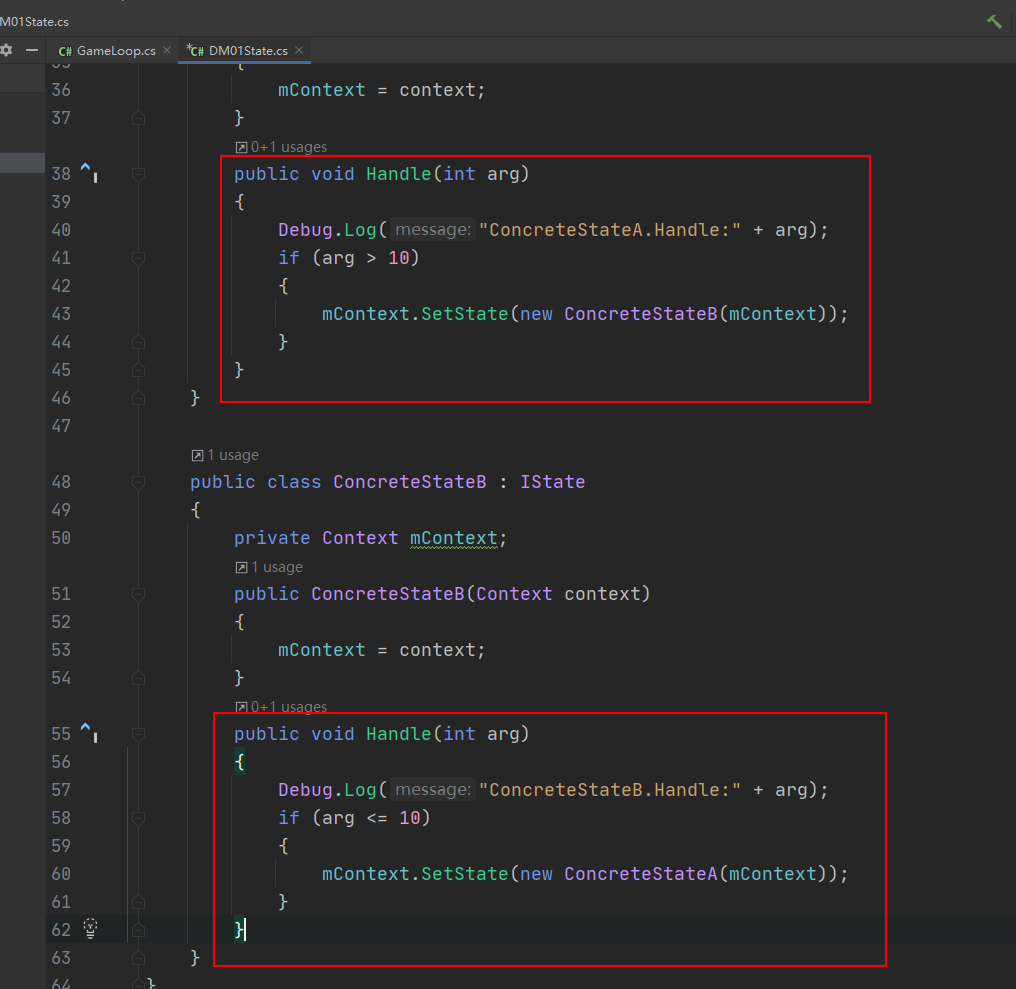Open '1 usage' hint above ConcreteStateB constructor
This screenshot has width=1016, height=989.
269,567
